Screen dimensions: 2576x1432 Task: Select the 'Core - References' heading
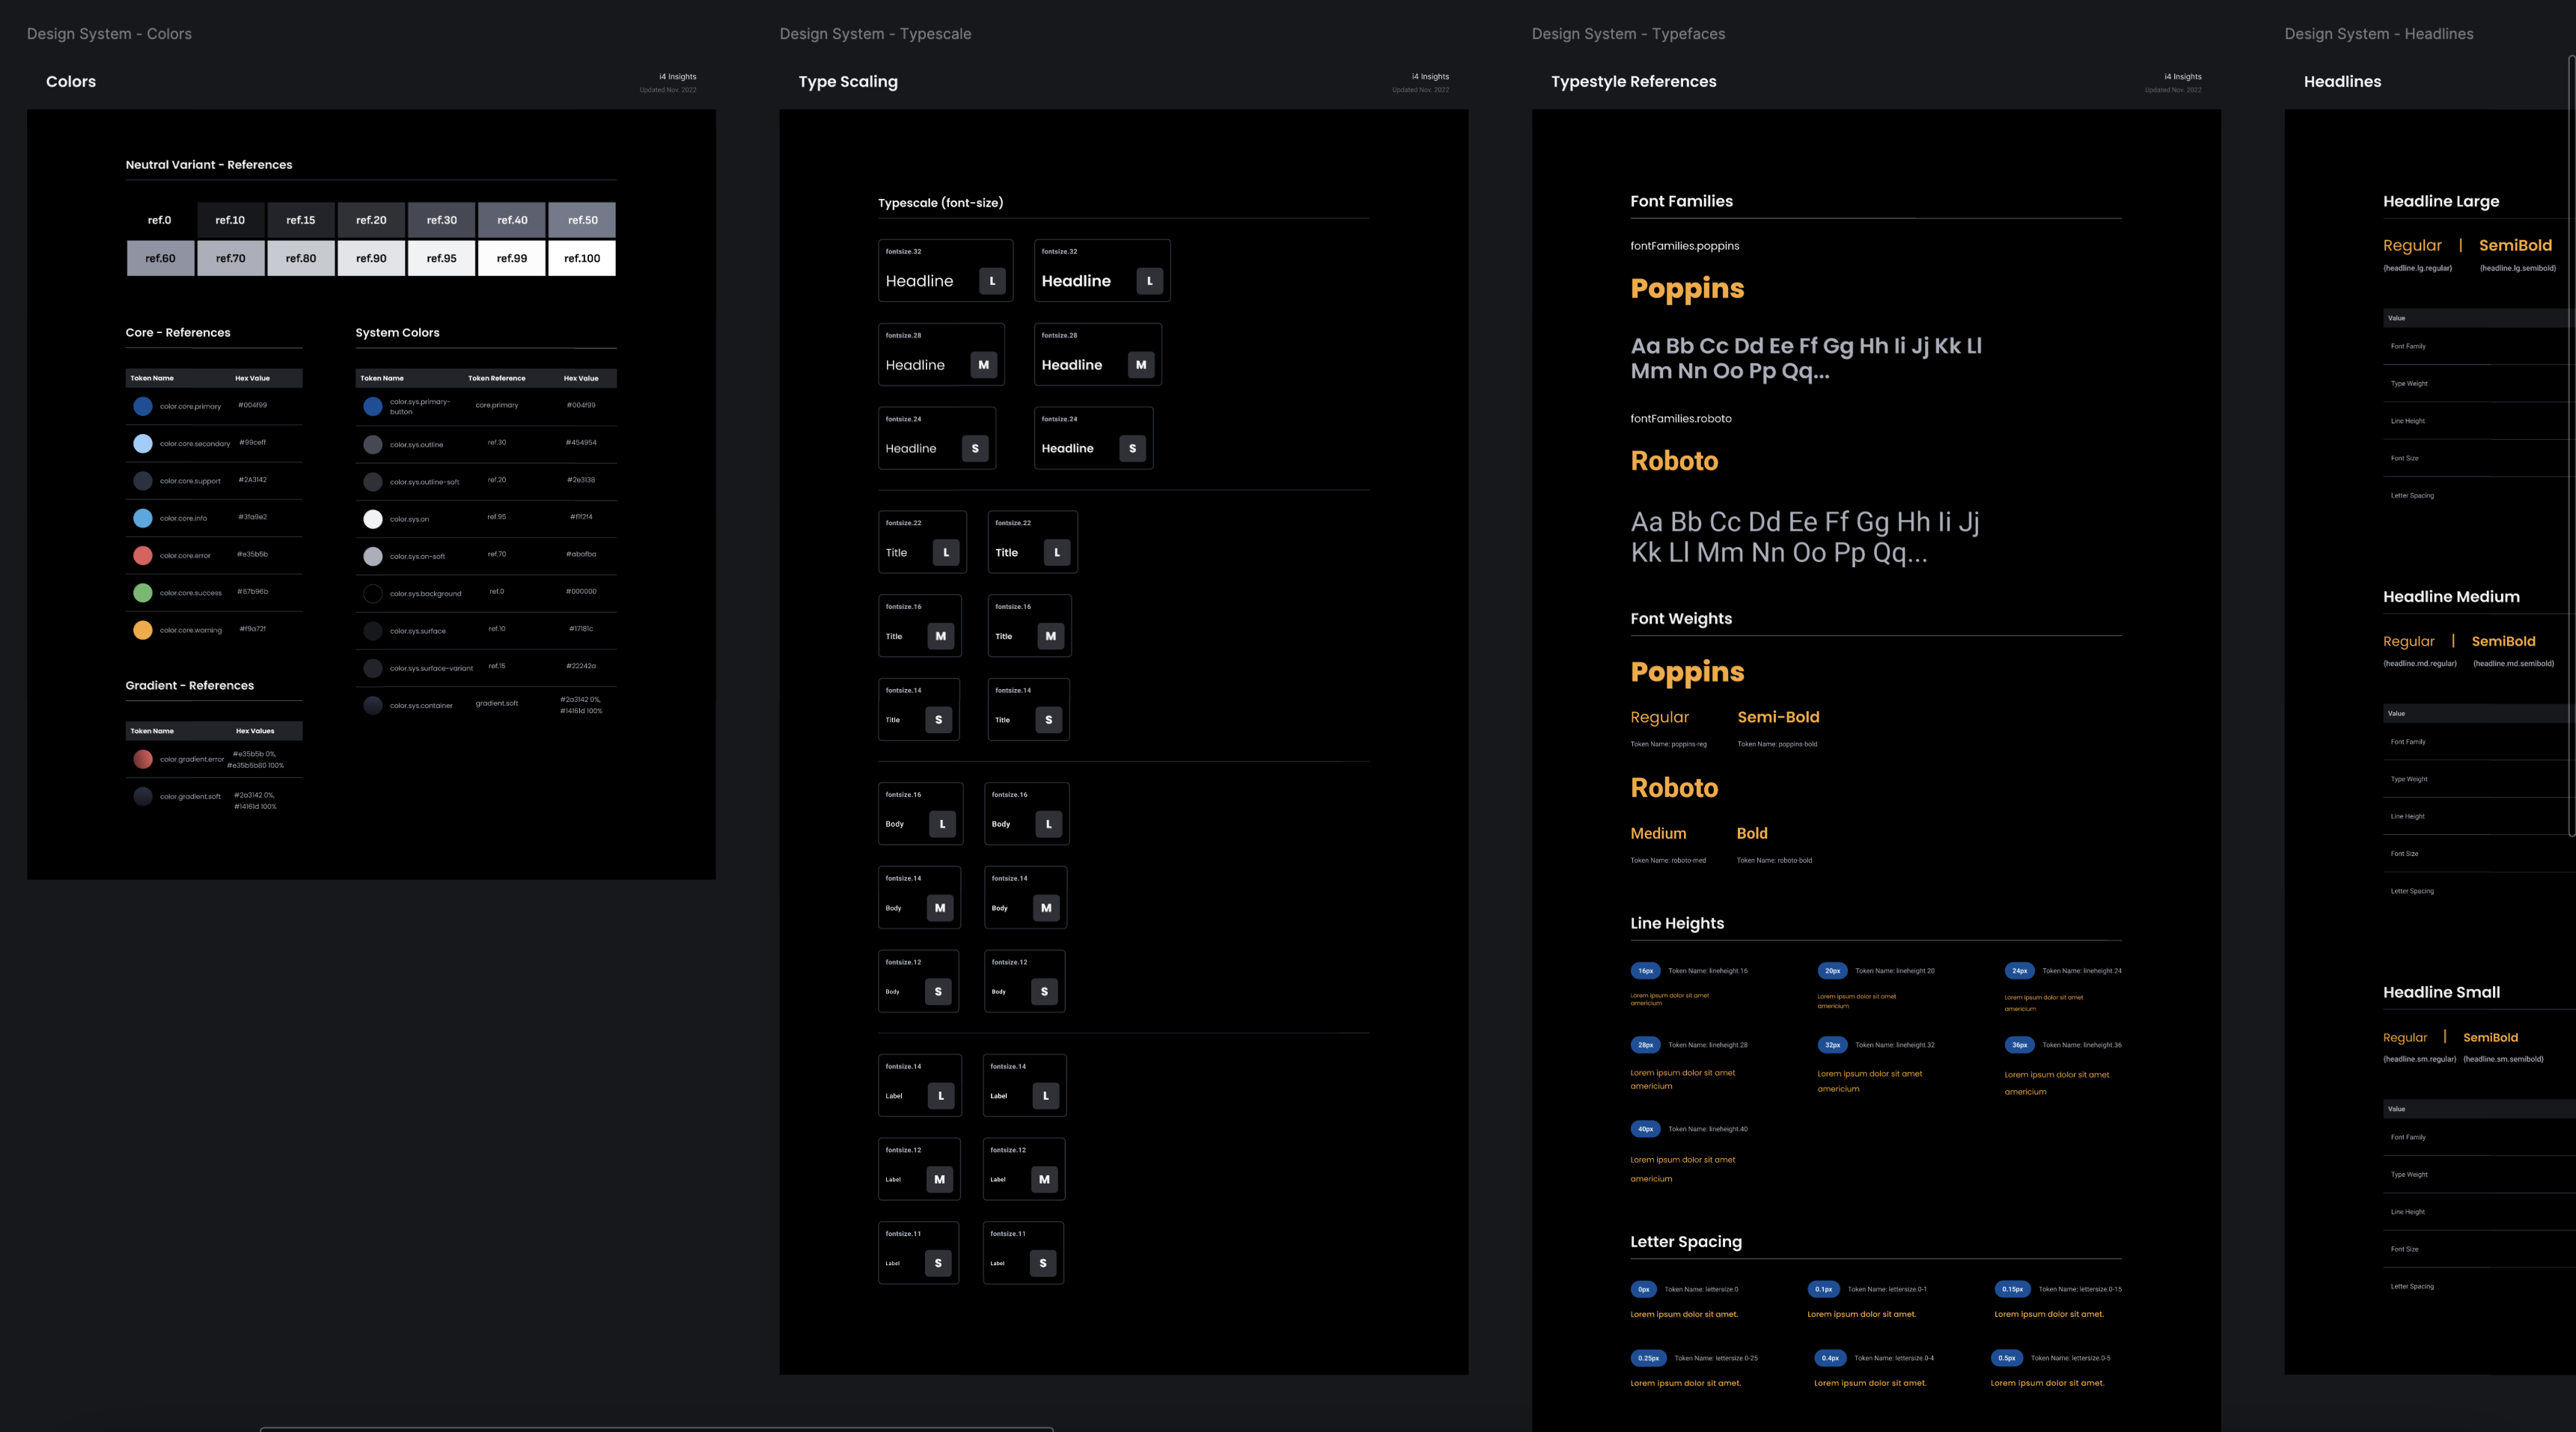pyautogui.click(x=178, y=333)
